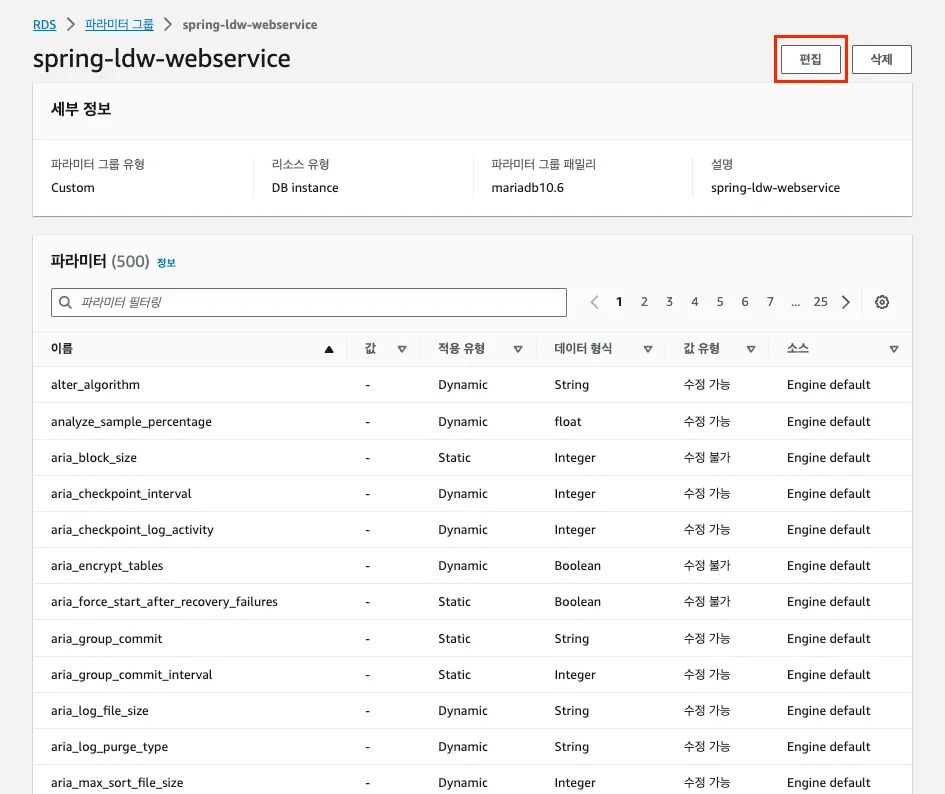
Task: Go to previous page with left chevron
Action: [x=594, y=302]
